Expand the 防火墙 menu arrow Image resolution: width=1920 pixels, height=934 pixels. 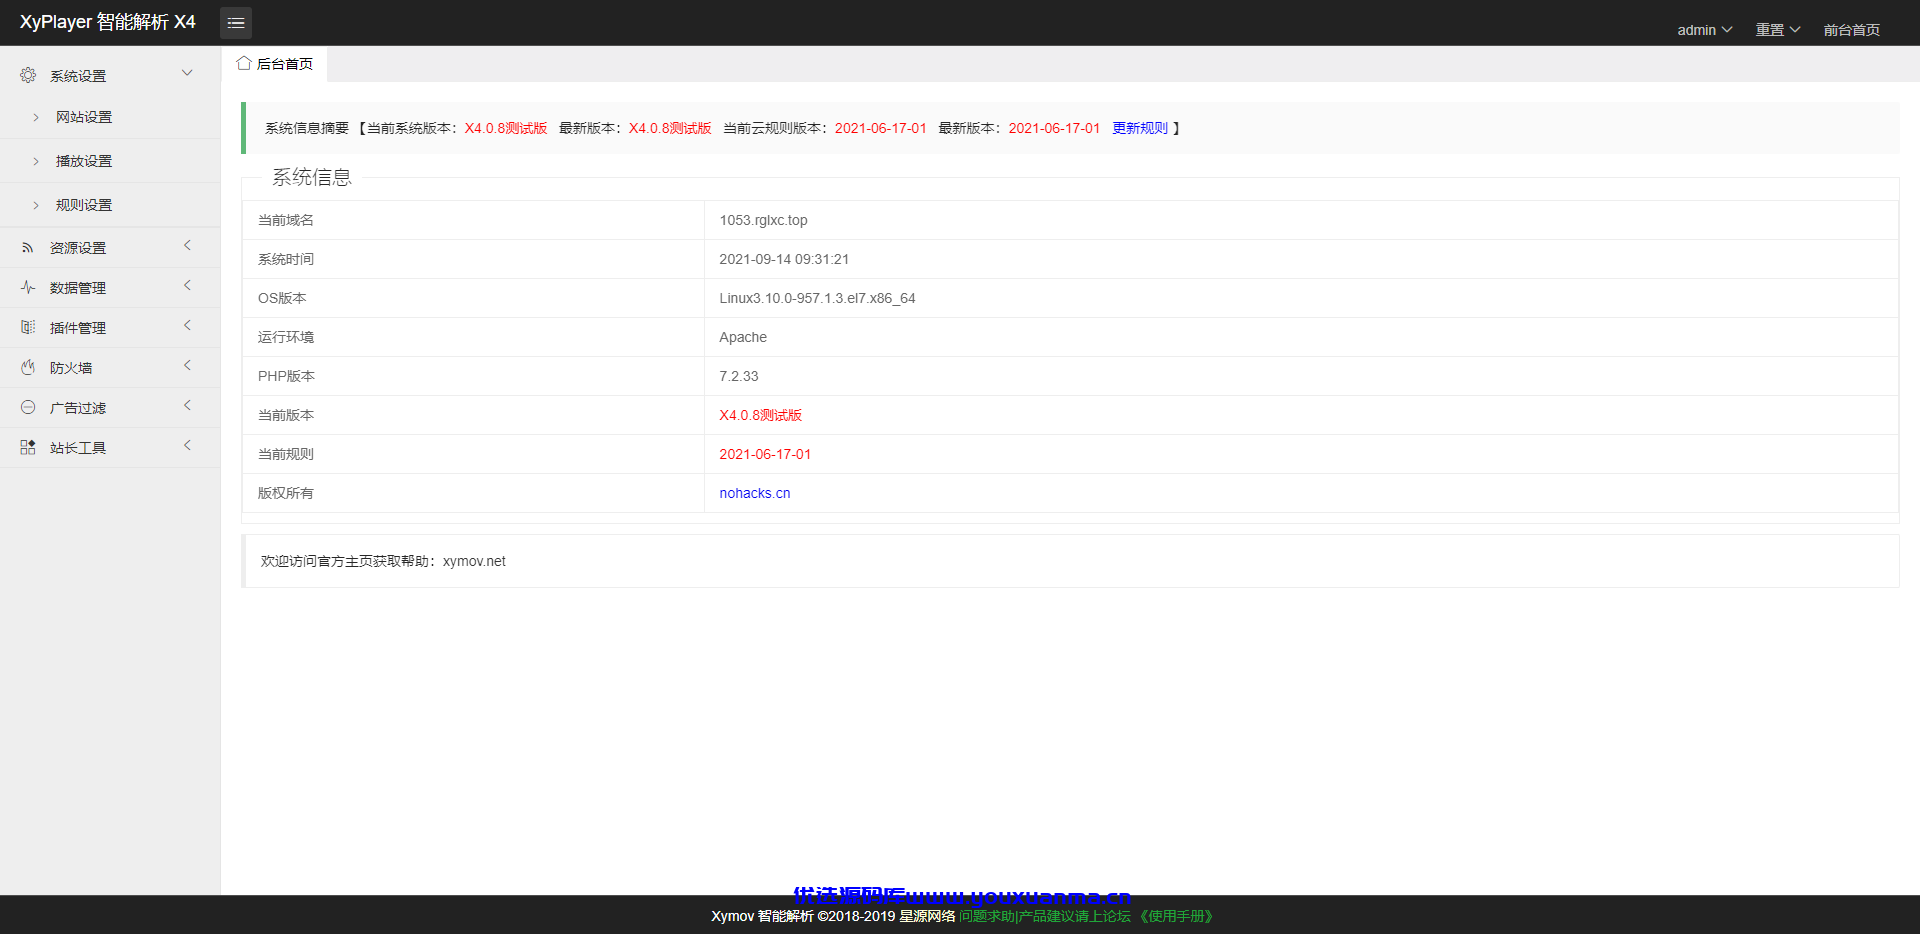pos(187,366)
